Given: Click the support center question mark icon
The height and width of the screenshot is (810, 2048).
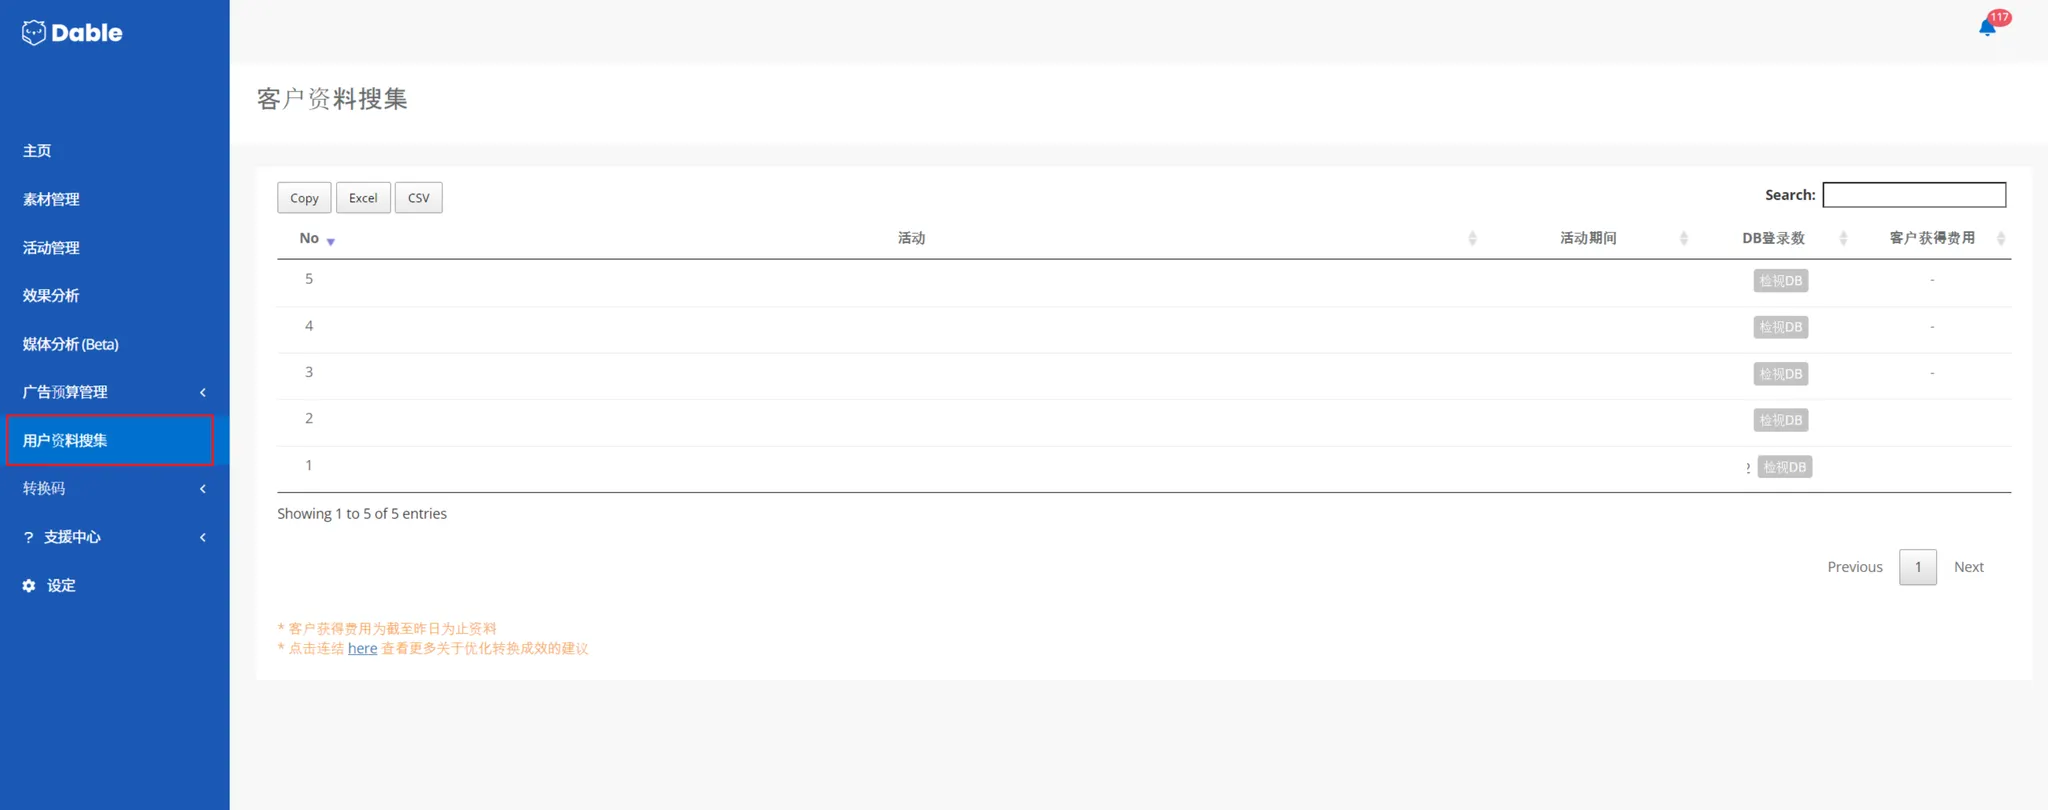Looking at the screenshot, I should [28, 538].
